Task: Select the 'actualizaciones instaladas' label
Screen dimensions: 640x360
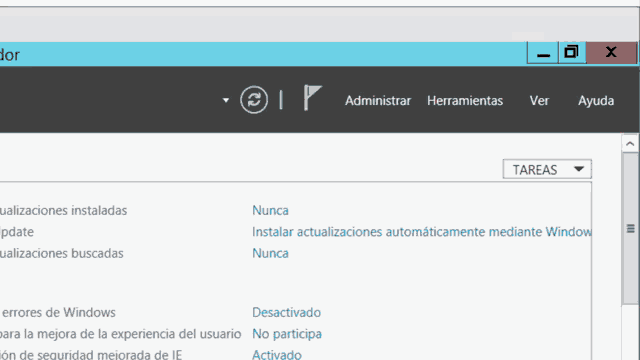Action: click(63, 210)
